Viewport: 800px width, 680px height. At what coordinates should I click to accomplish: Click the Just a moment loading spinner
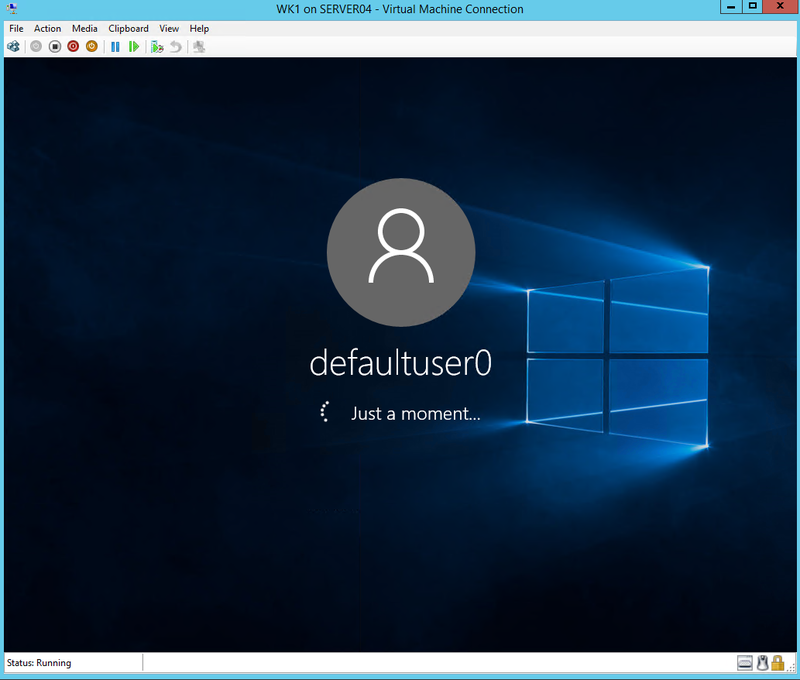(x=324, y=411)
